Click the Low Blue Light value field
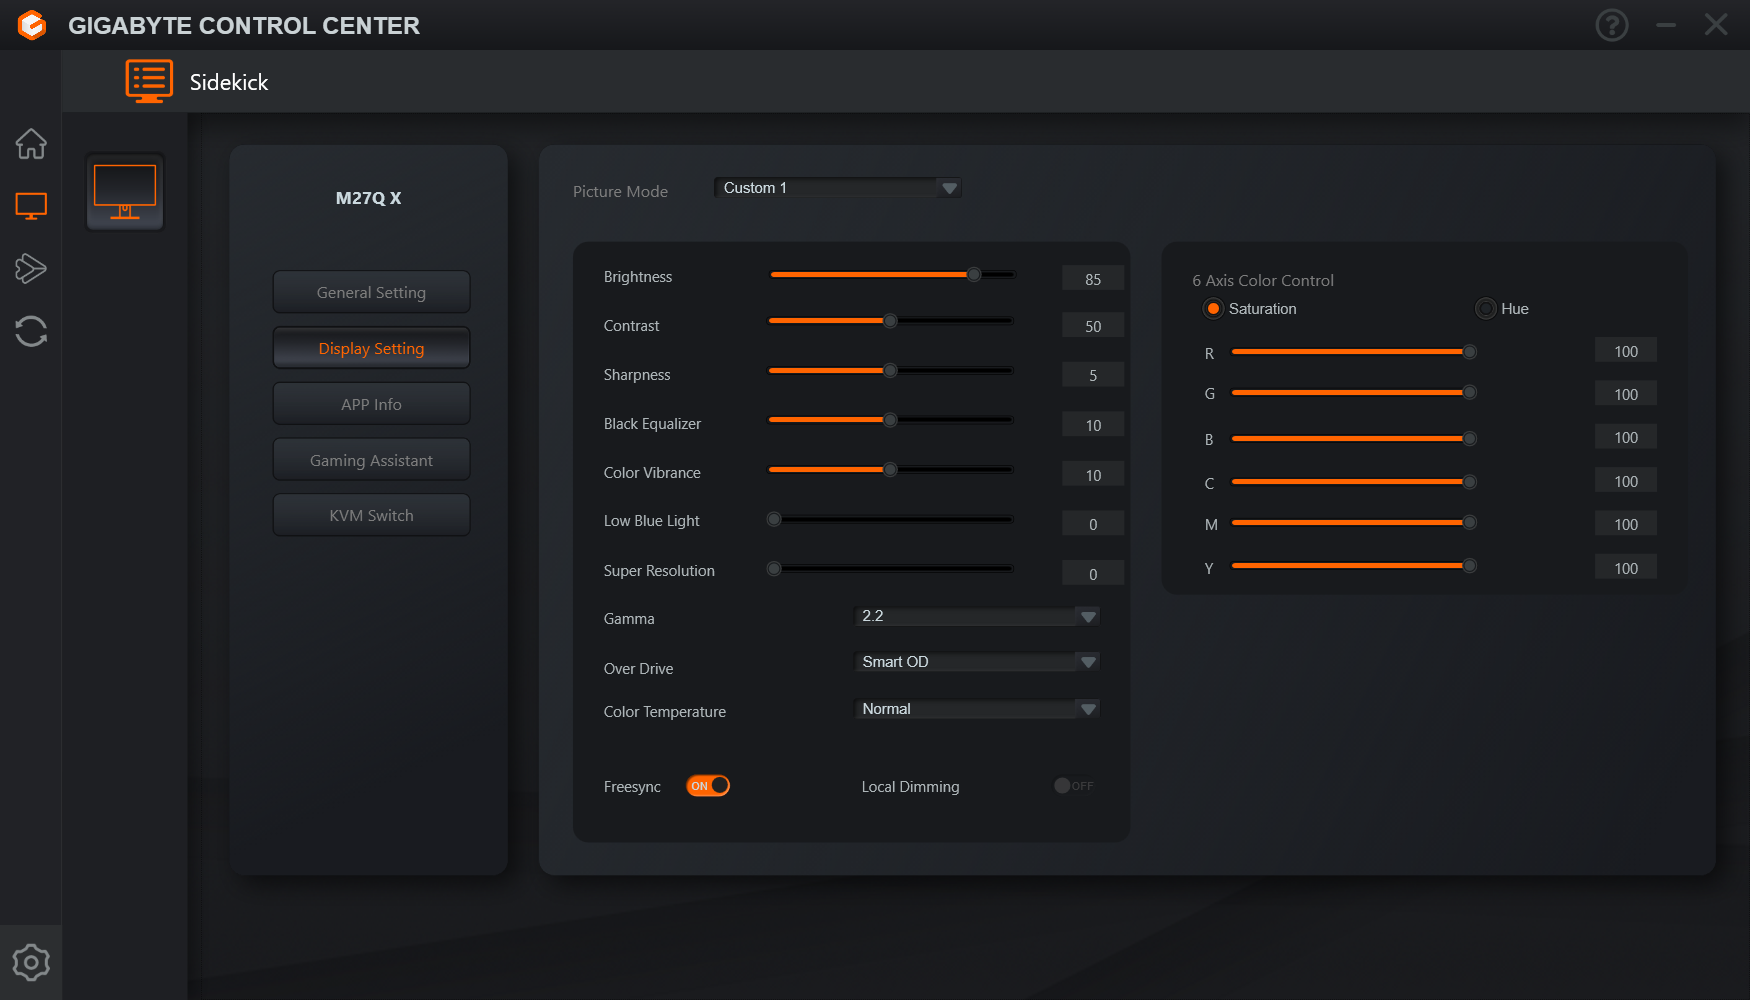1750x1000 pixels. (1093, 524)
